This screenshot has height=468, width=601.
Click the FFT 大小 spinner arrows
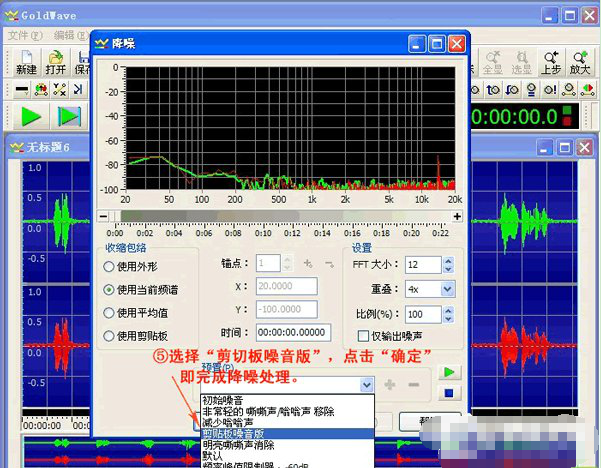447,265
